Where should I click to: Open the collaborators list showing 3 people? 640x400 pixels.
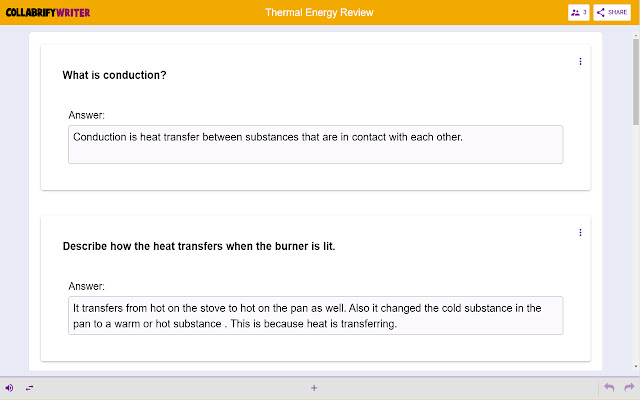click(578, 12)
